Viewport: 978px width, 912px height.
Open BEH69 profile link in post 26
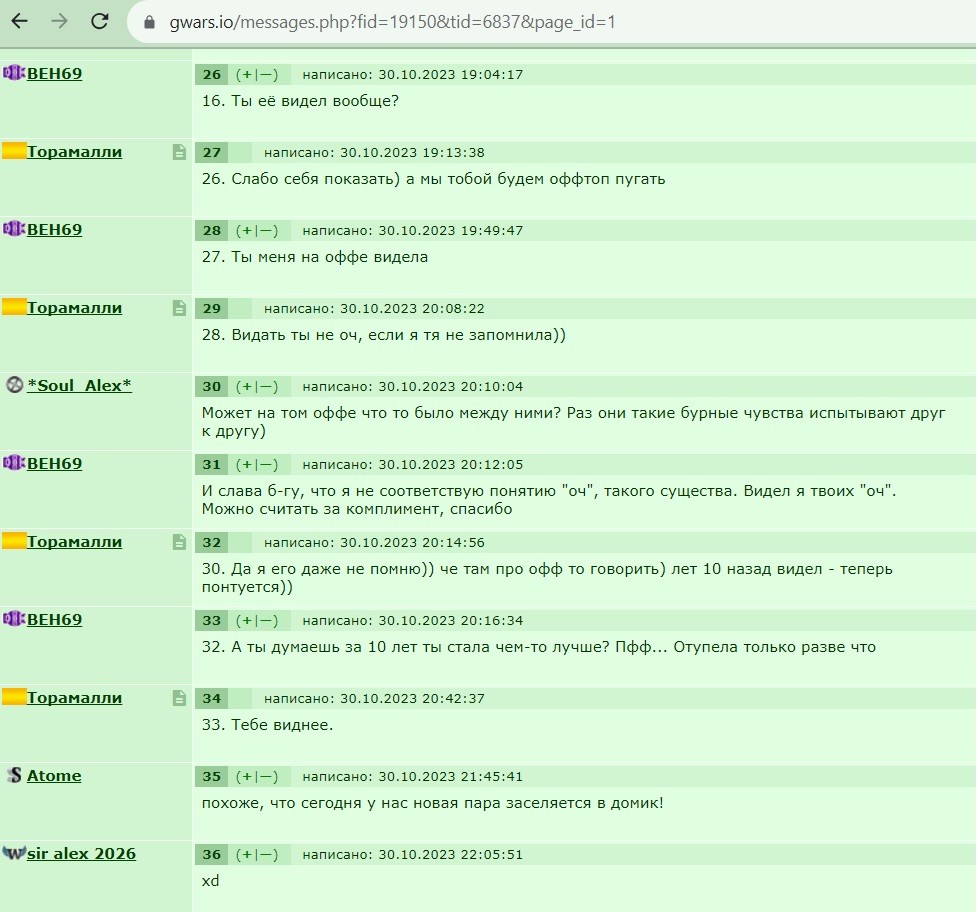click(x=54, y=74)
